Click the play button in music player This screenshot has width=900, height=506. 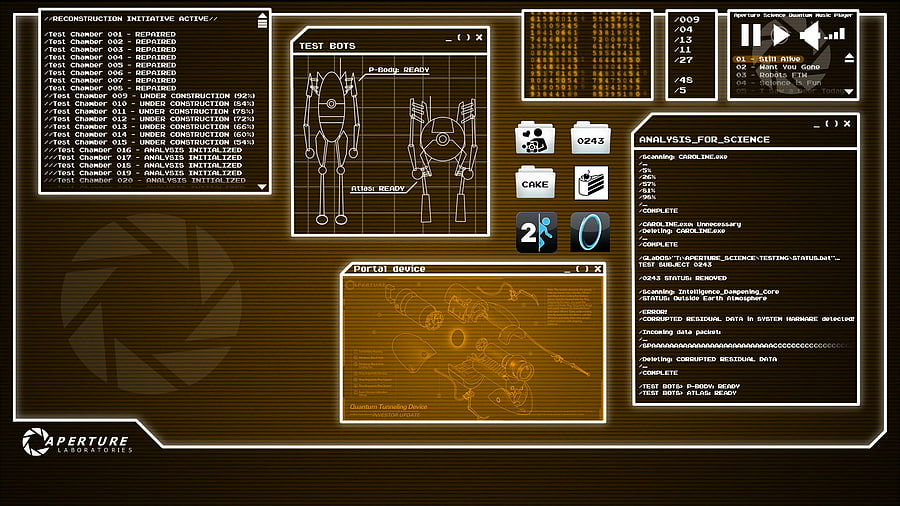[x=781, y=35]
